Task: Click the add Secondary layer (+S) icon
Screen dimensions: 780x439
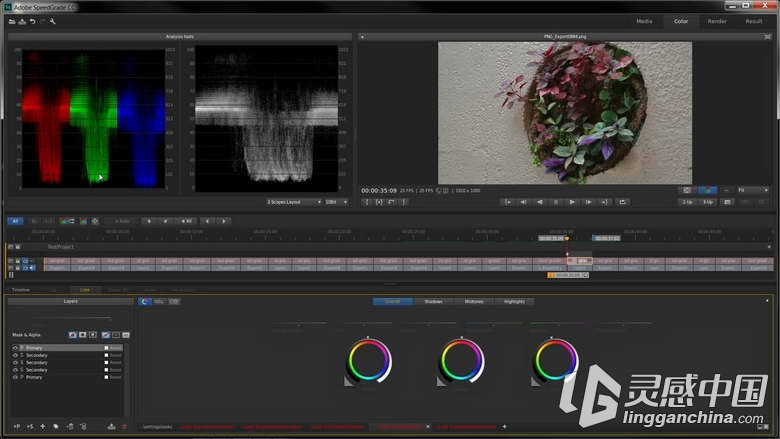Action: pyautogui.click(x=30, y=427)
